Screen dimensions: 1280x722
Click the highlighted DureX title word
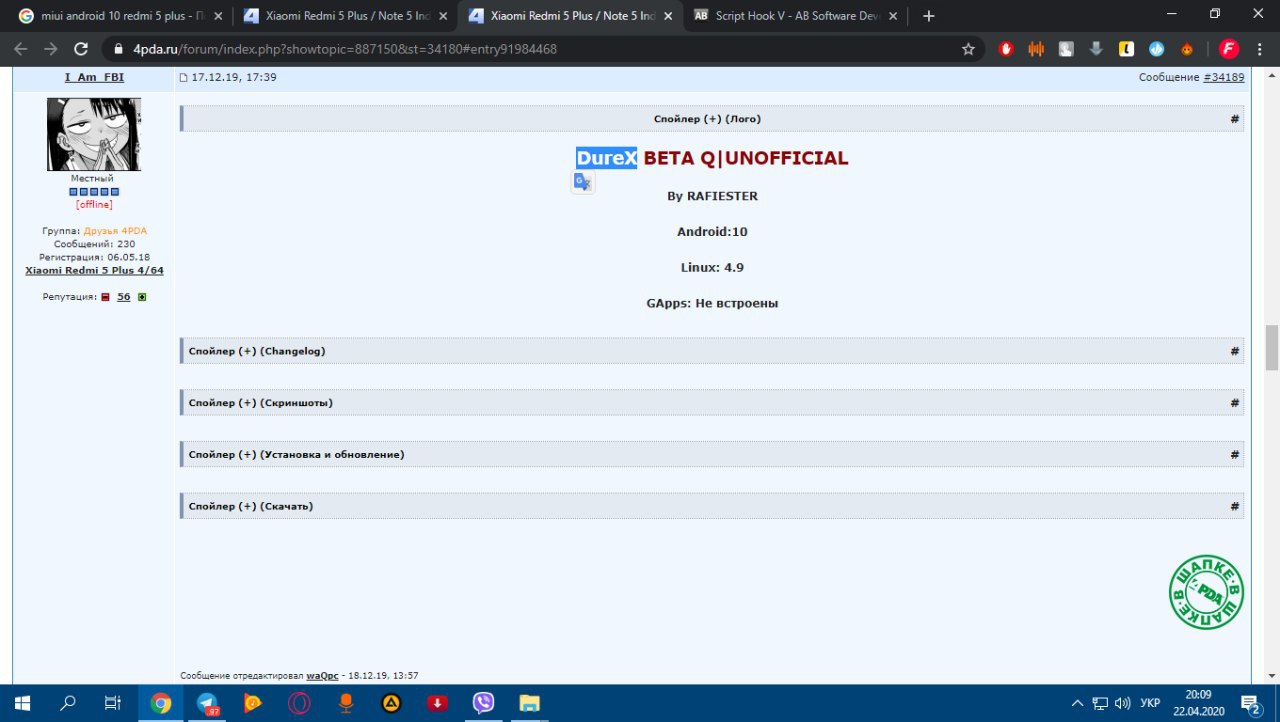[606, 158]
